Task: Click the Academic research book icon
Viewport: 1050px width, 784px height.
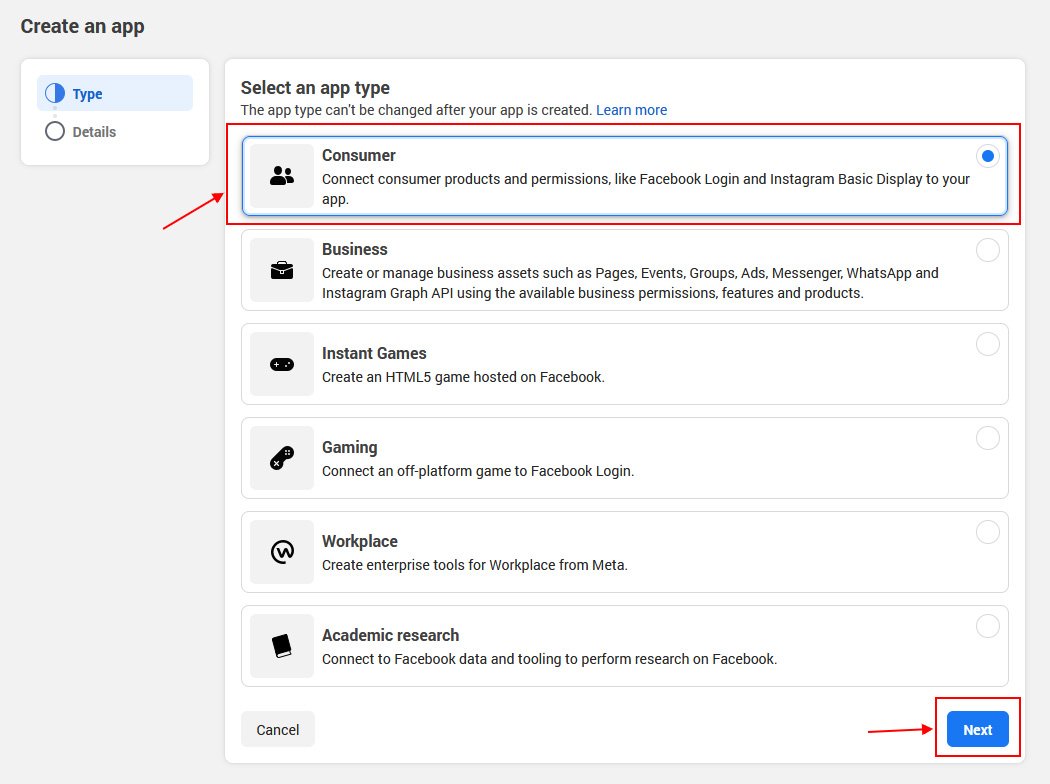Action: [x=282, y=646]
